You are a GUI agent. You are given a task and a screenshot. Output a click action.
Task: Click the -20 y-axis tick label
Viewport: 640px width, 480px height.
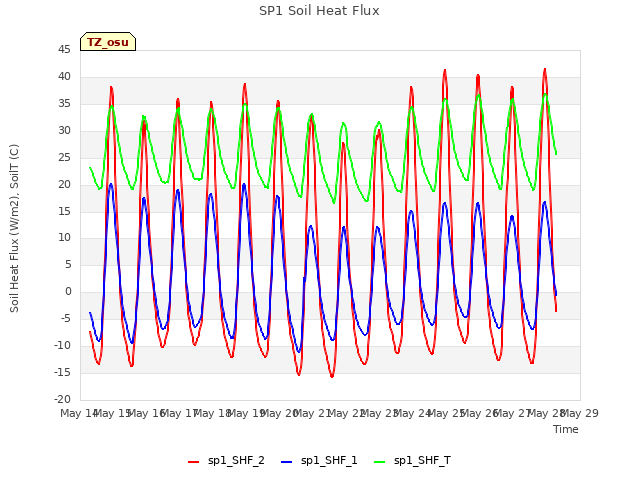coord(62,399)
